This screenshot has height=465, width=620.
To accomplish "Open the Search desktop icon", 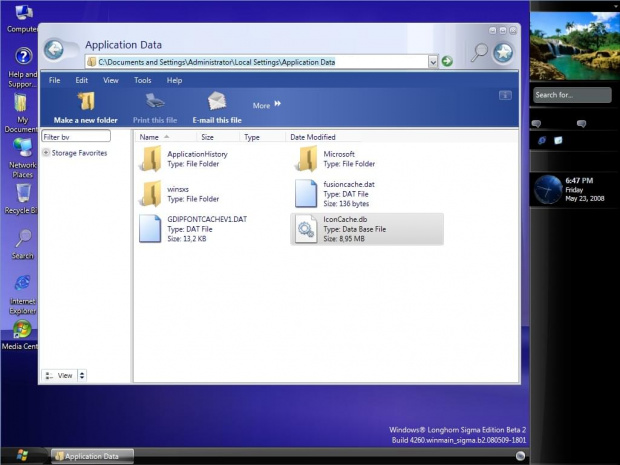I will (x=23, y=238).
